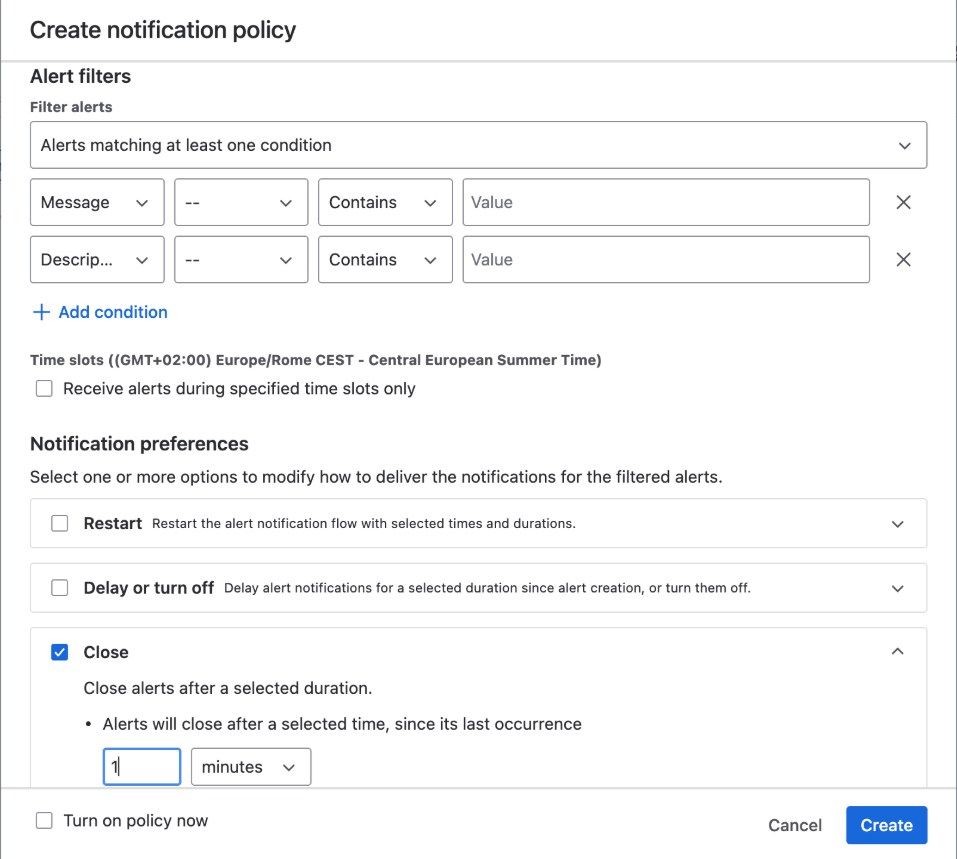
Task: Enable receiving alerts during specified time slots
Action: point(44,388)
